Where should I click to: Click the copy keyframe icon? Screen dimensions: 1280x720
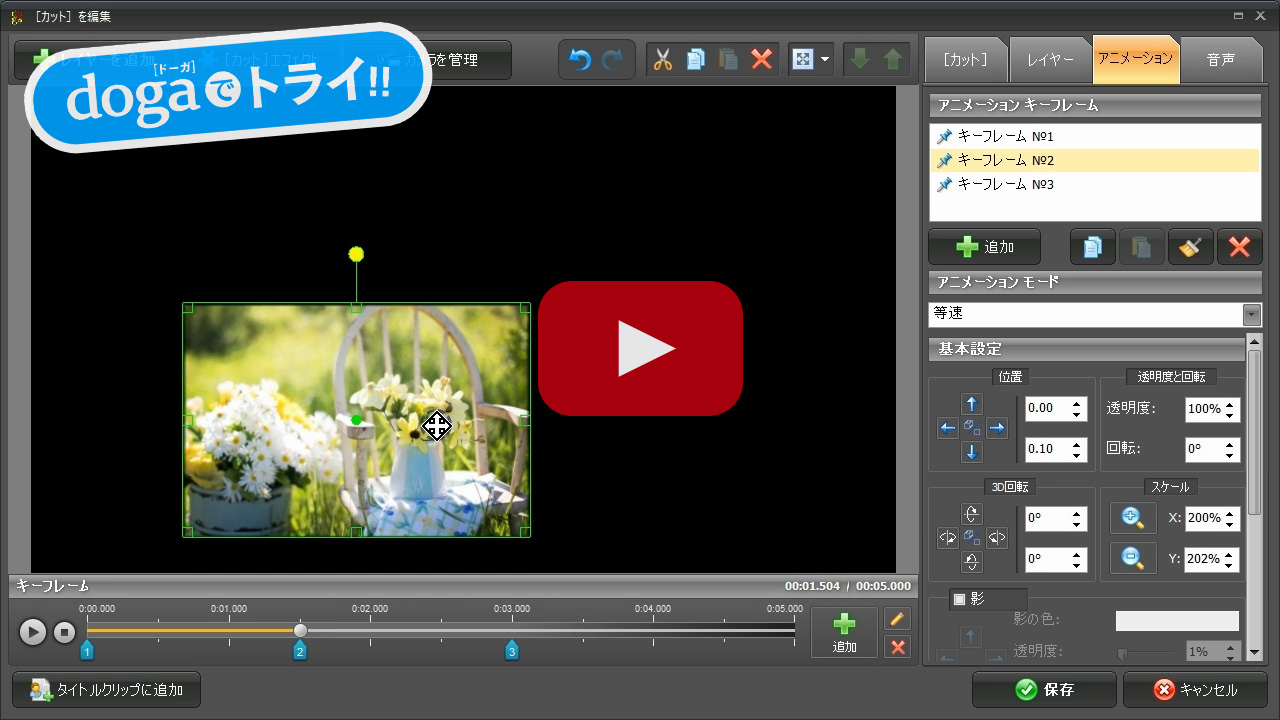[x=1092, y=246]
